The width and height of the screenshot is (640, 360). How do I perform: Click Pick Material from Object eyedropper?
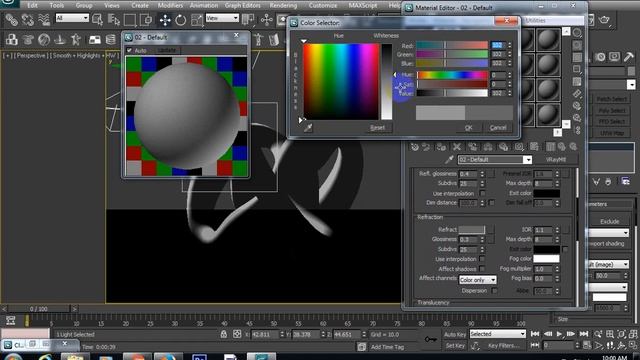[449, 160]
